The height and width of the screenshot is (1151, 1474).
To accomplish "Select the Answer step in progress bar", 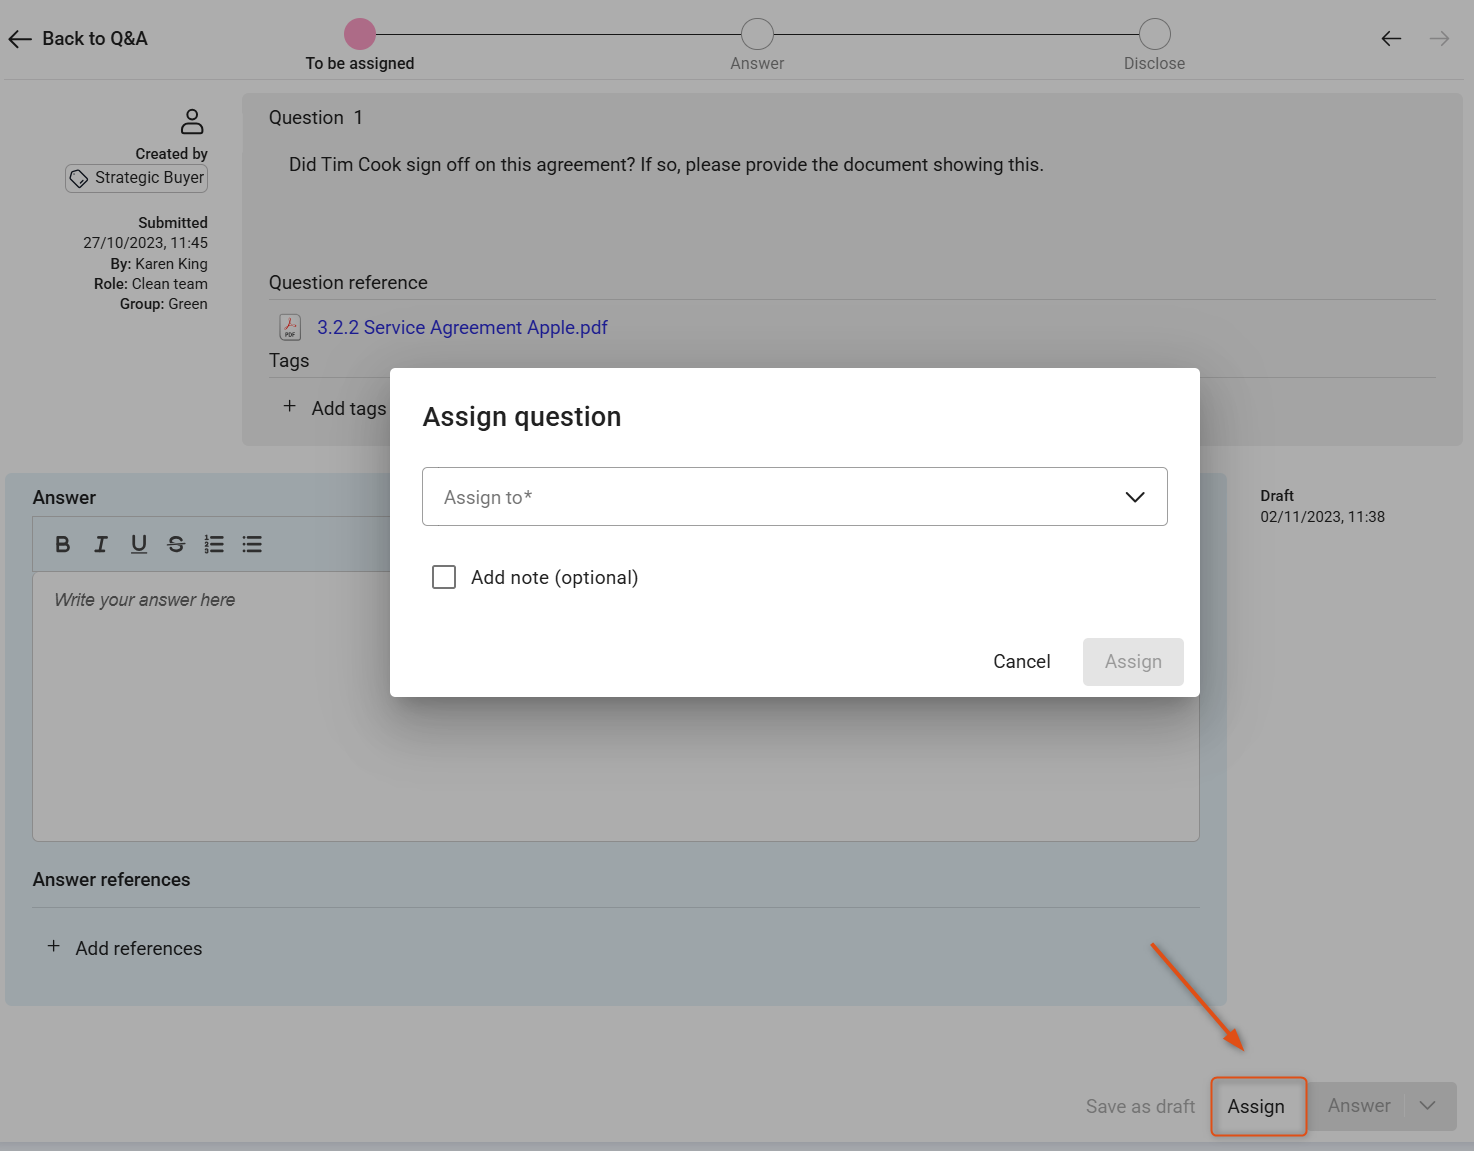I will coord(757,34).
